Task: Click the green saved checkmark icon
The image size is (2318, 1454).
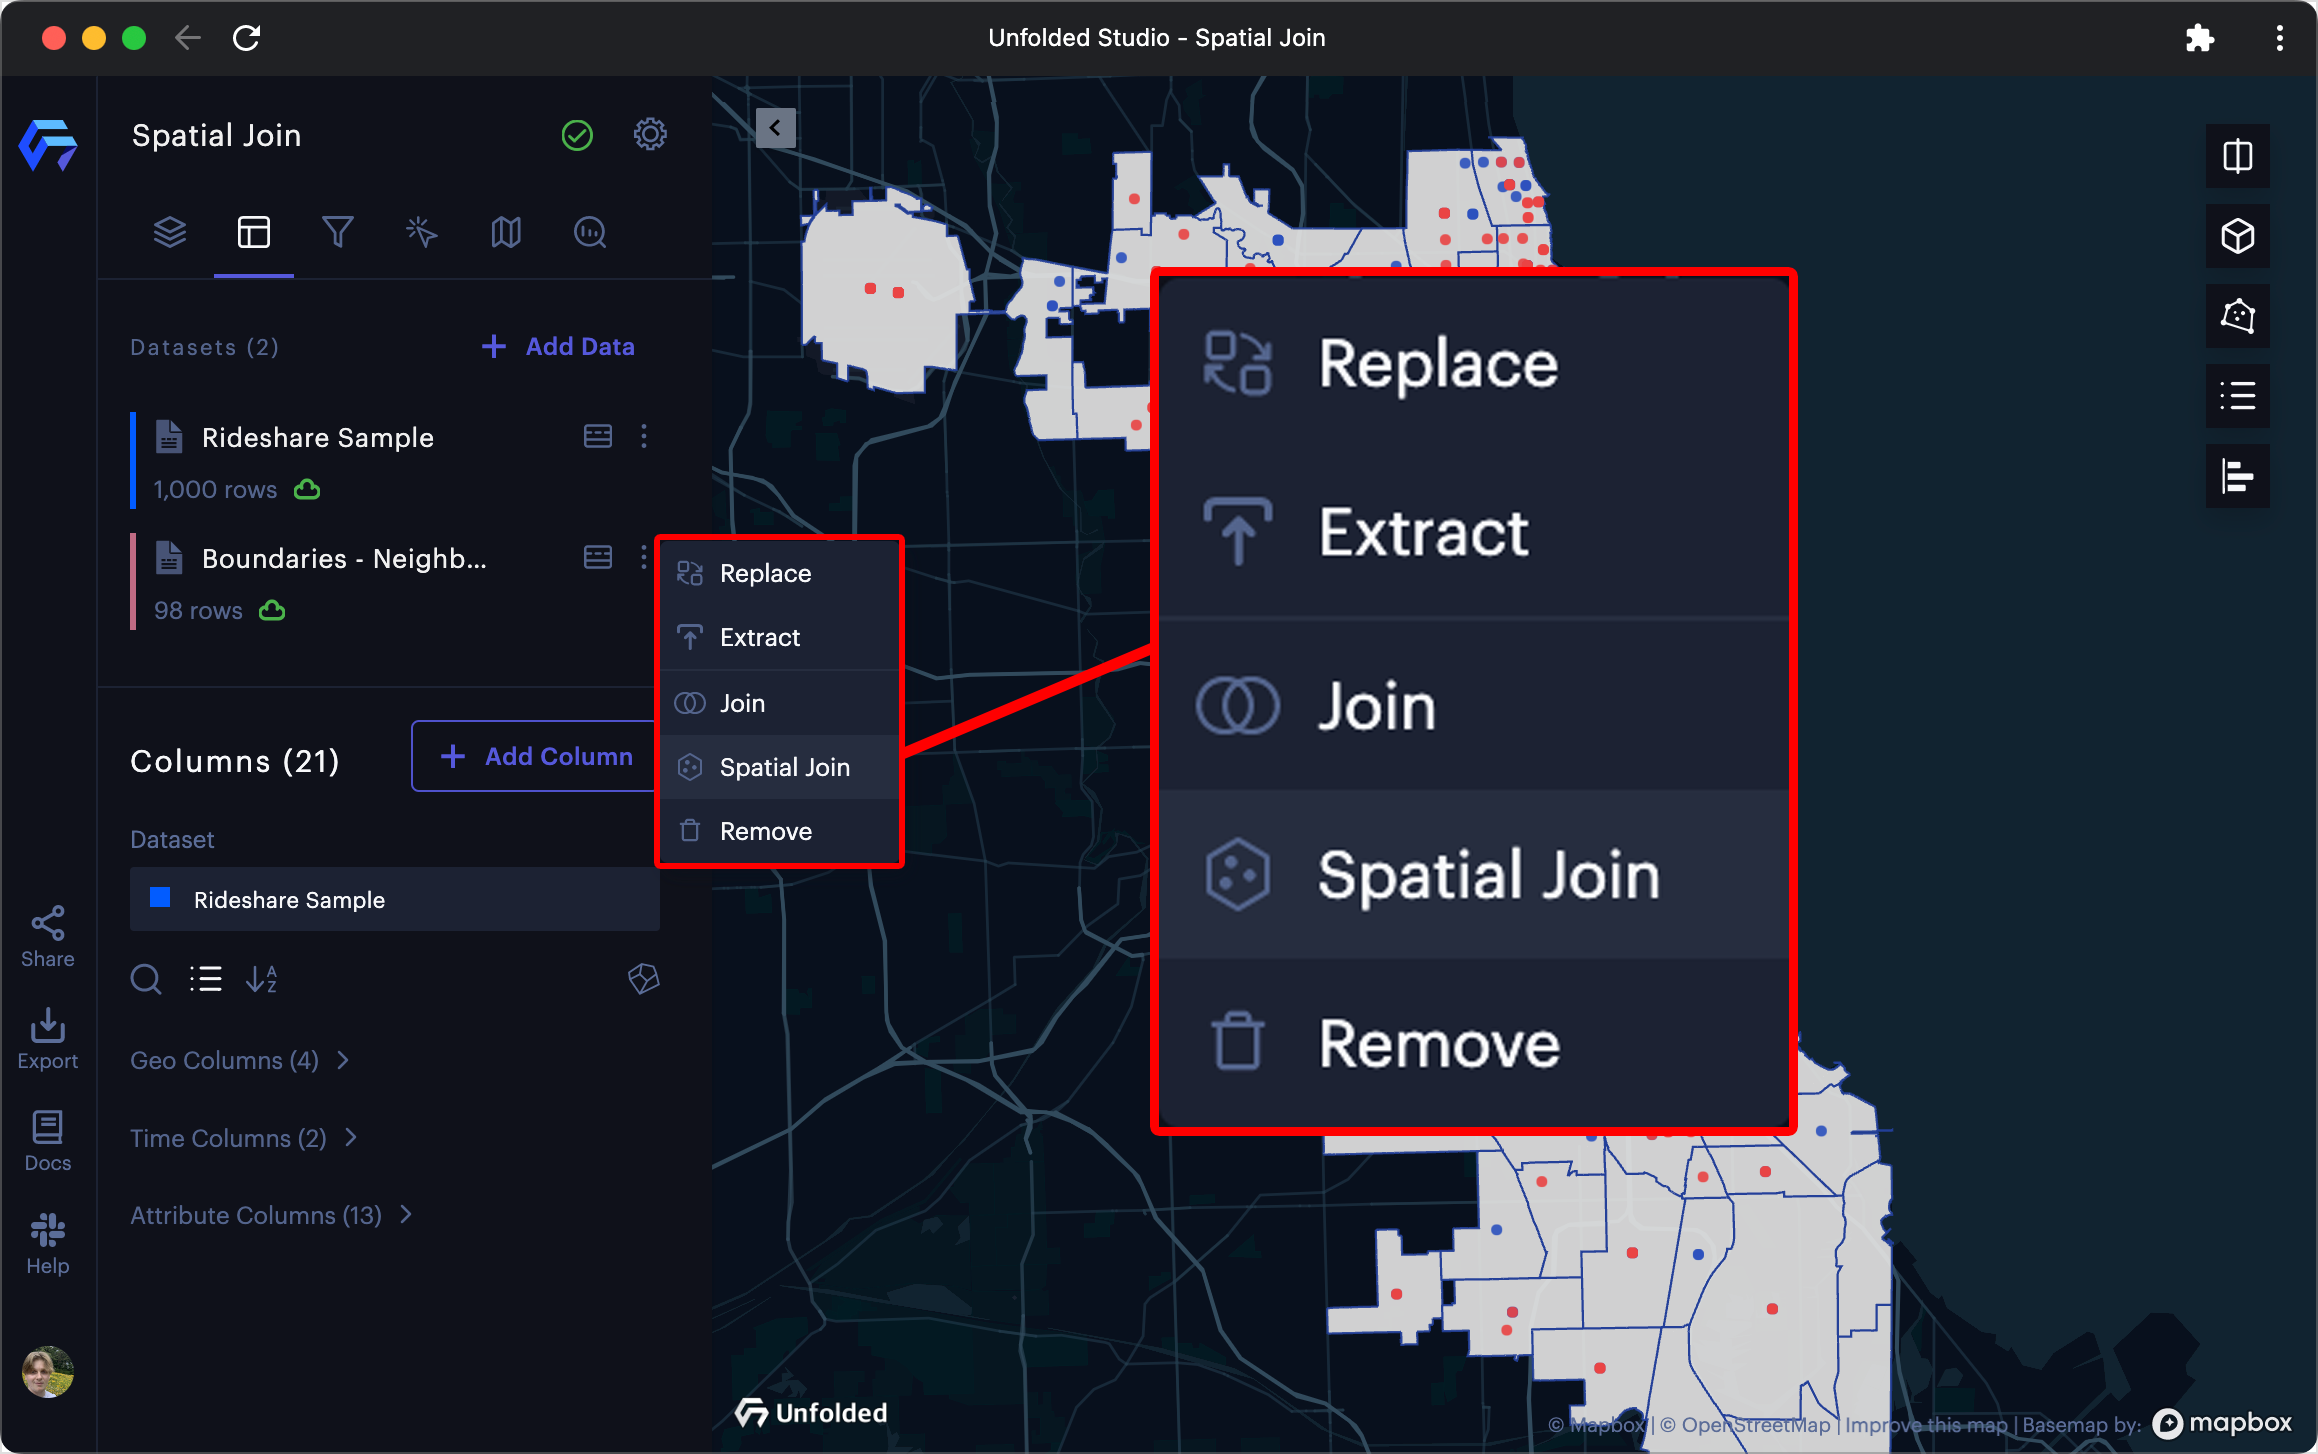Action: (x=577, y=135)
